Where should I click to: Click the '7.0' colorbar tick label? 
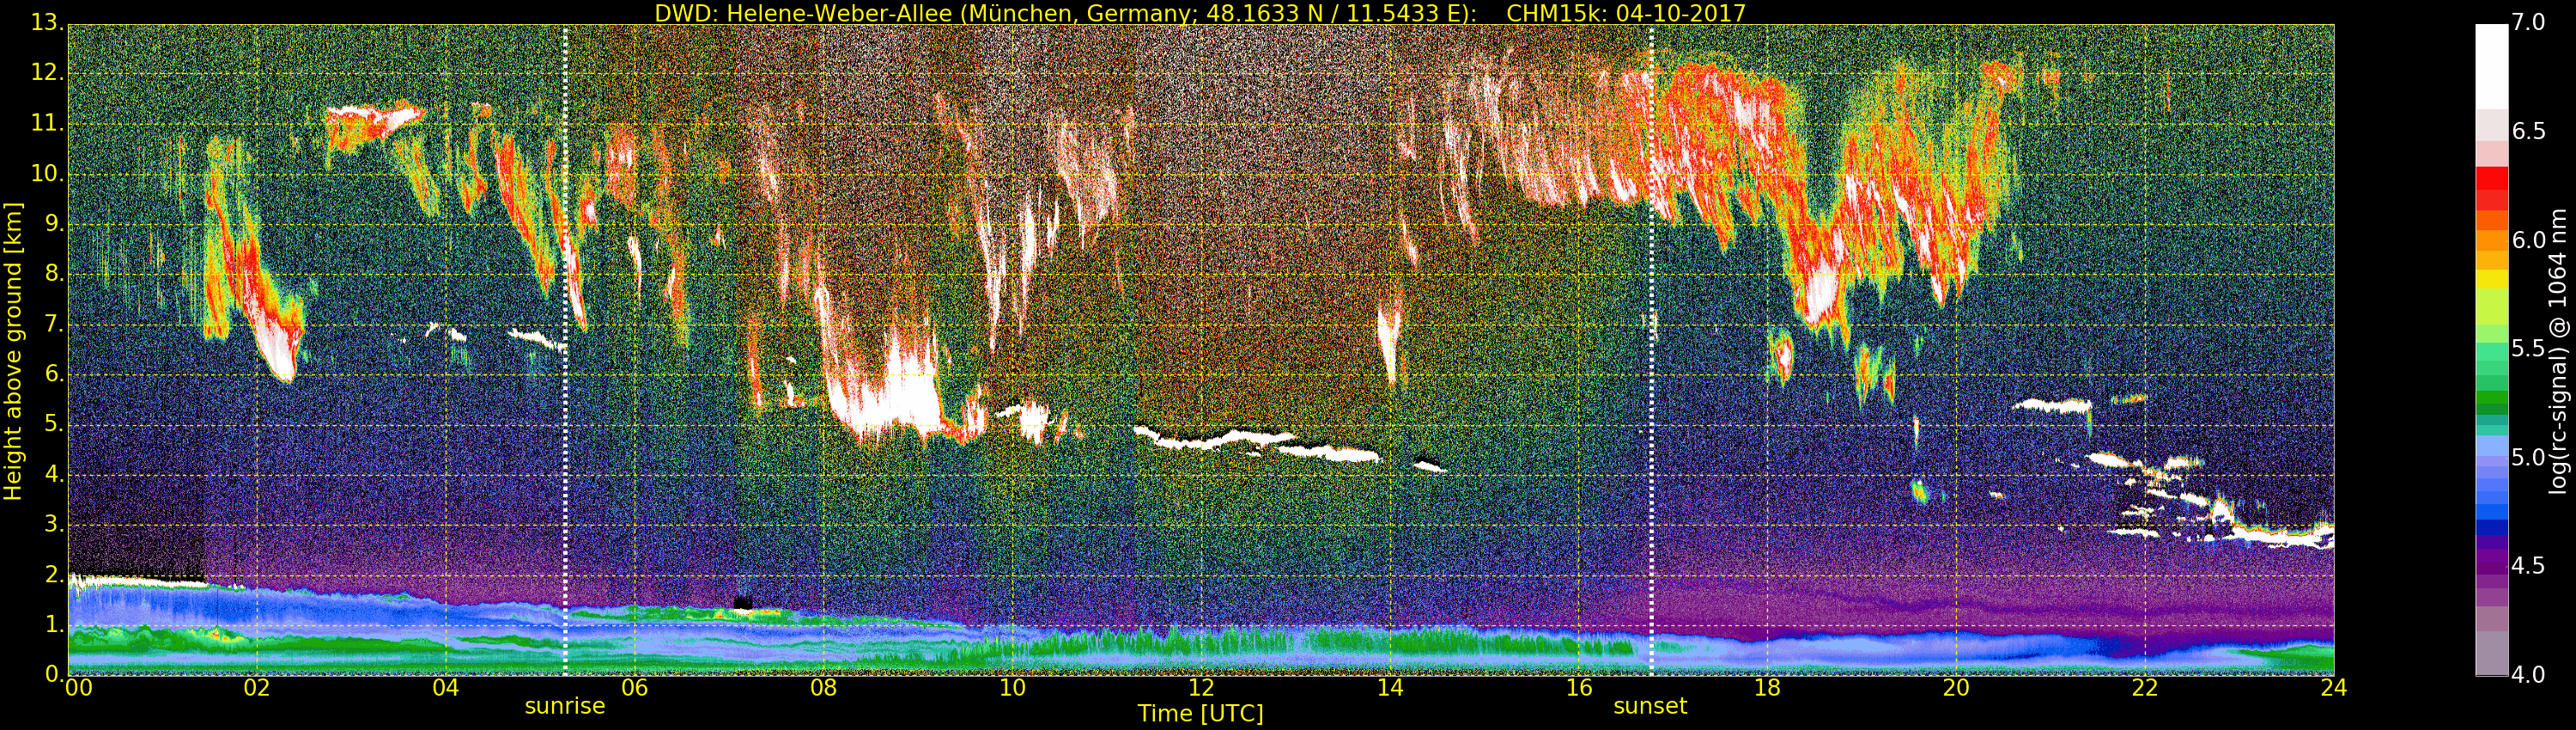coord(2529,22)
